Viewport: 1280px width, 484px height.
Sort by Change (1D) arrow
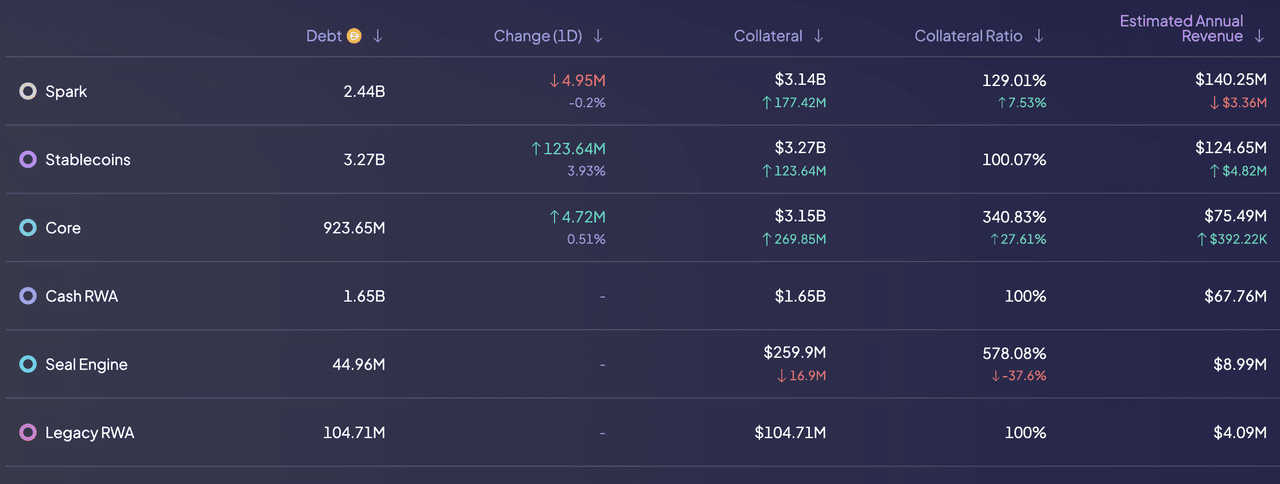598,36
